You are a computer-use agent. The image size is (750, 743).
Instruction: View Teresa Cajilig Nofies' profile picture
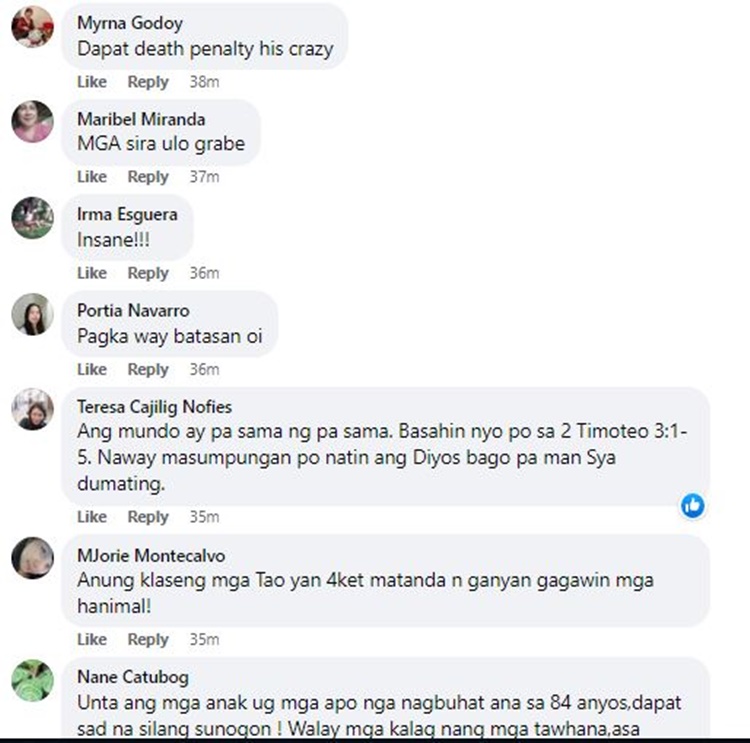click(x=33, y=409)
